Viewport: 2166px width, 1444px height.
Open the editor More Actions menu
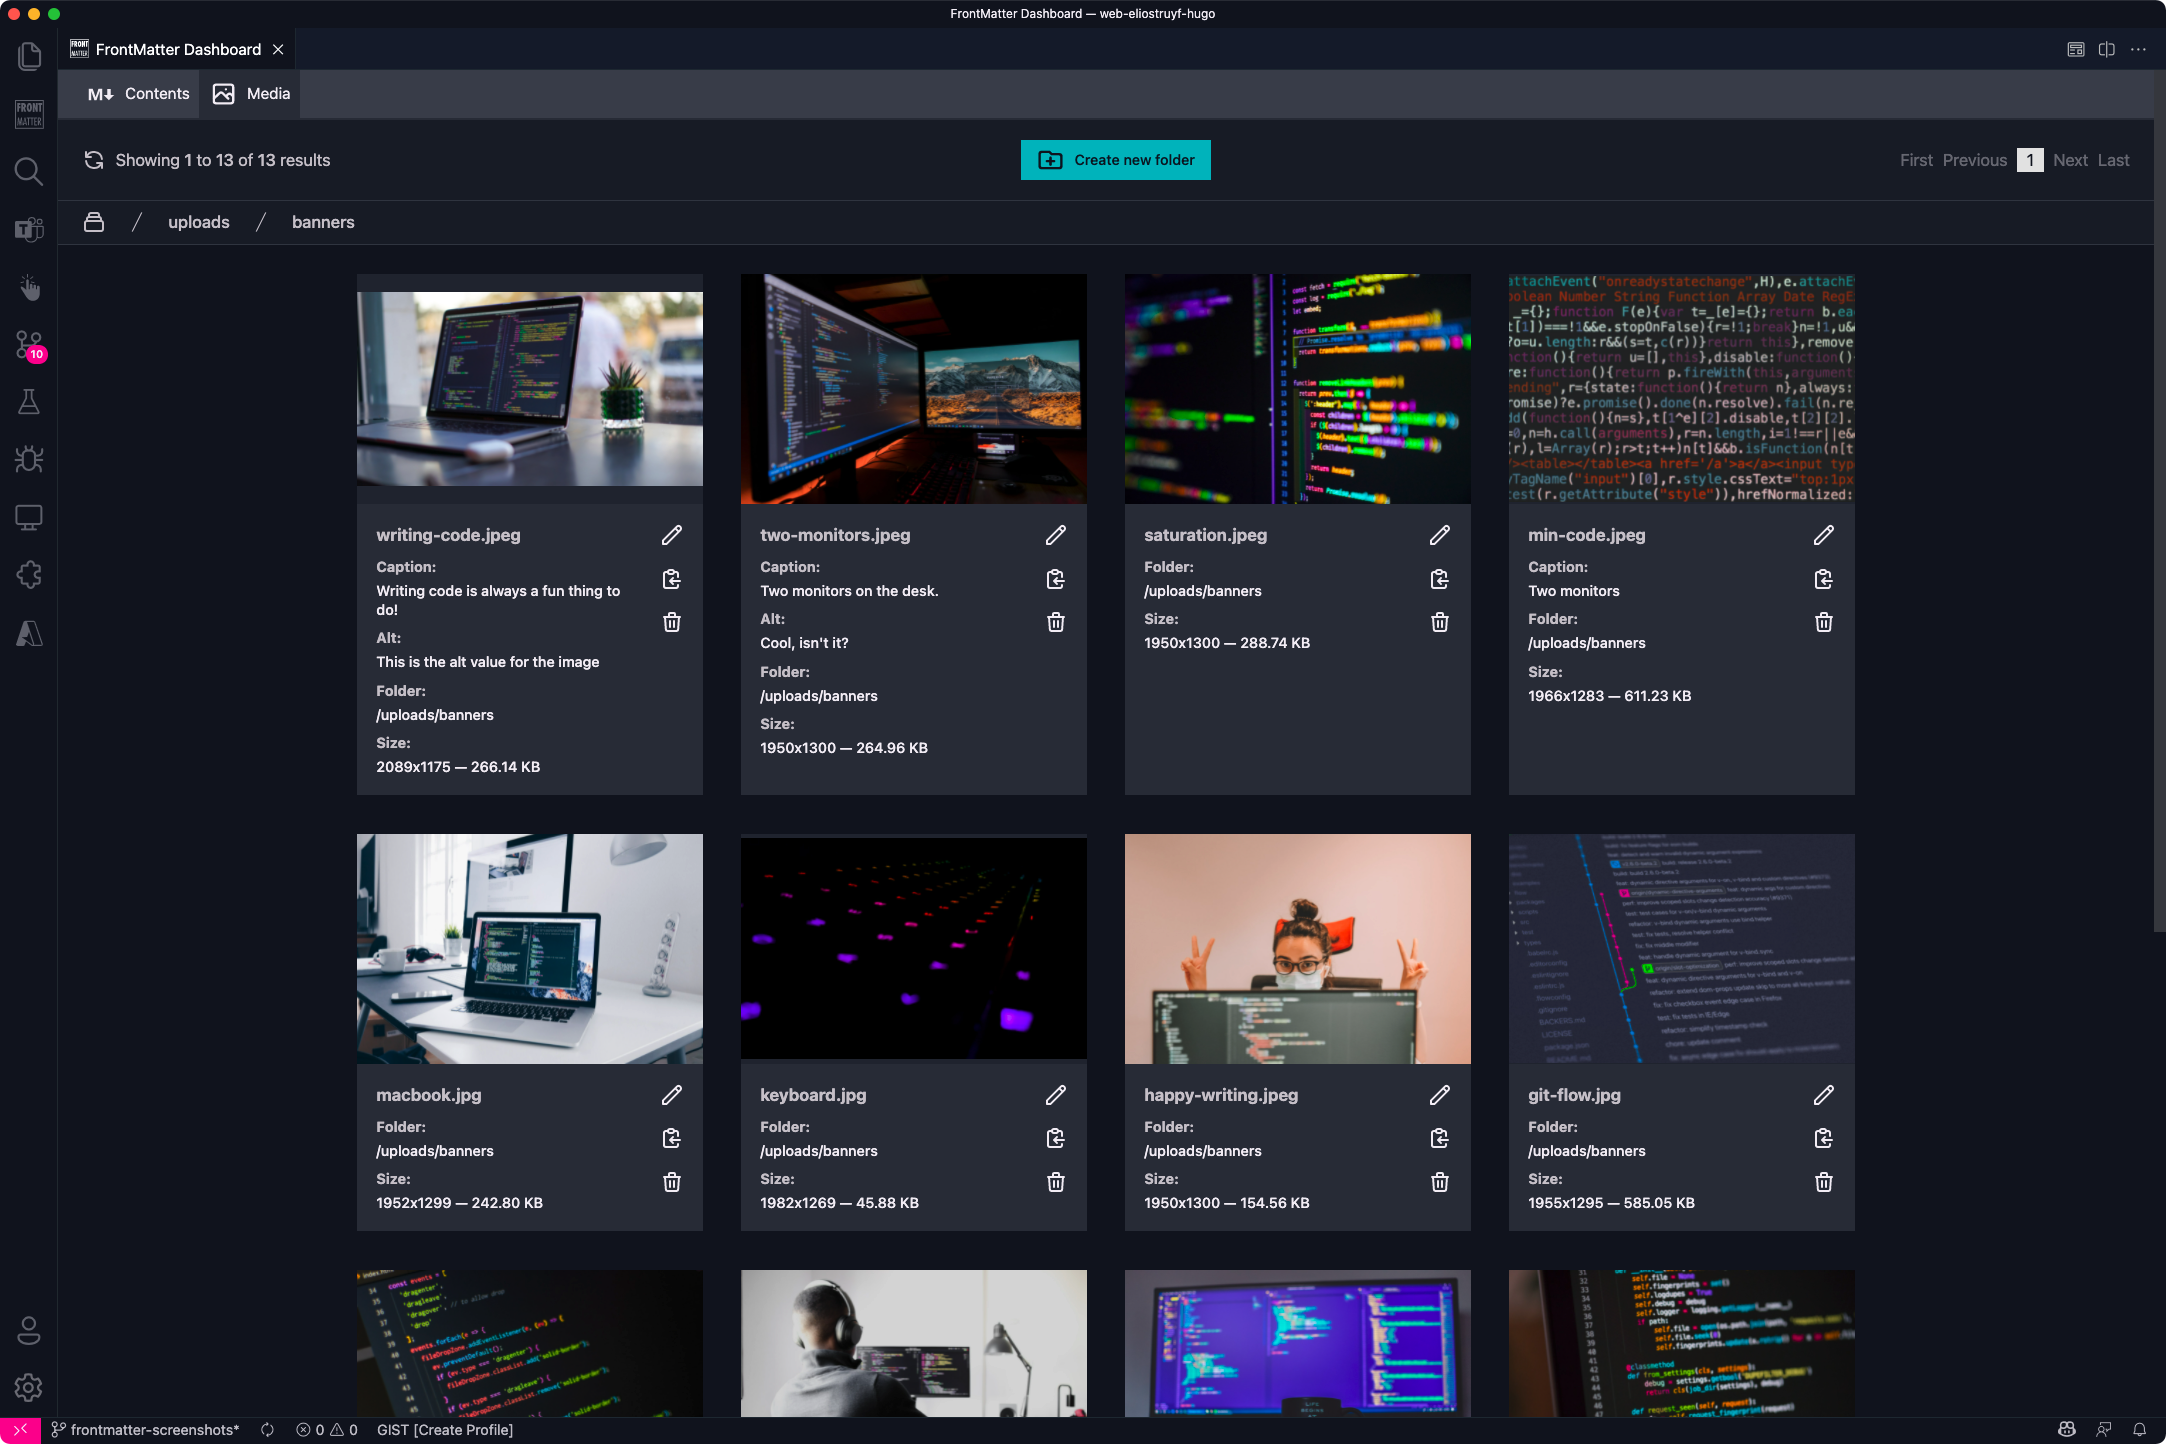click(2138, 49)
